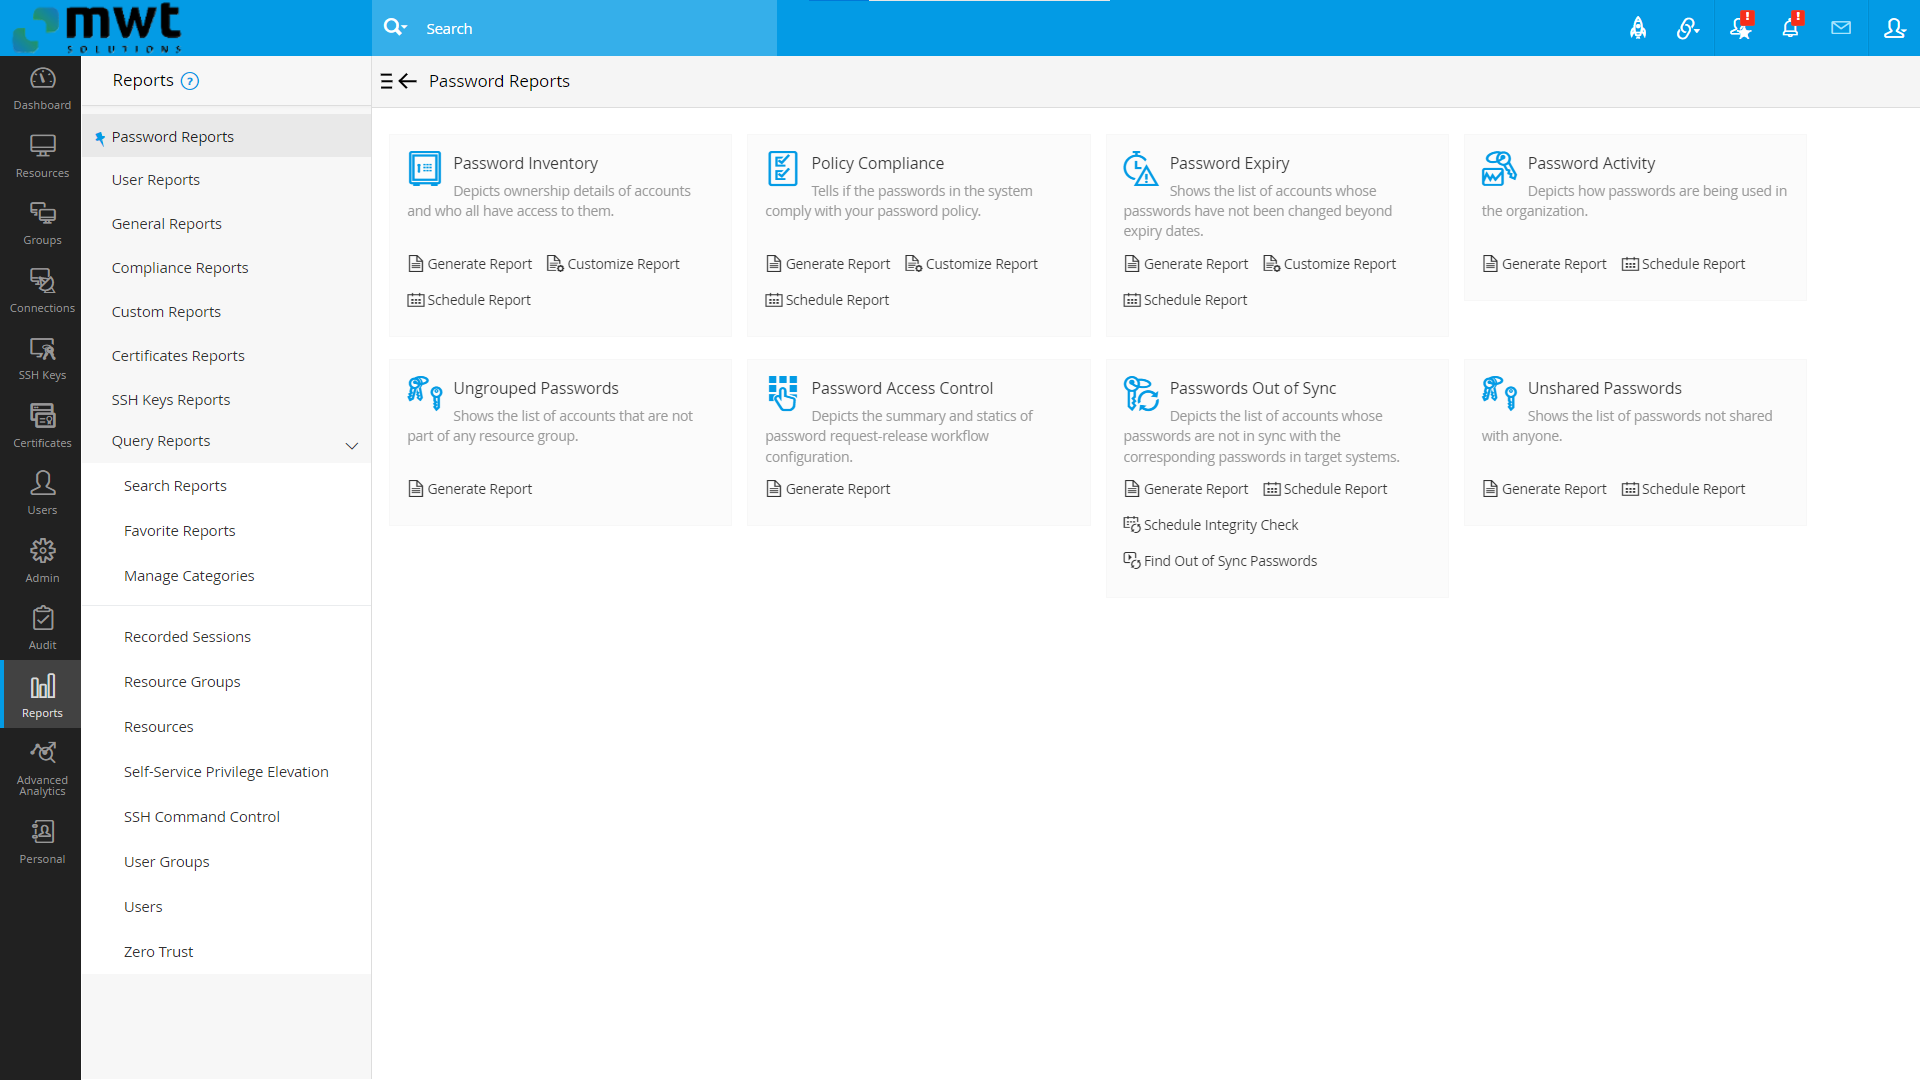Screen dimensions: 1920x1080
Task: Open notifications via the bell icon
Action: [1790, 28]
